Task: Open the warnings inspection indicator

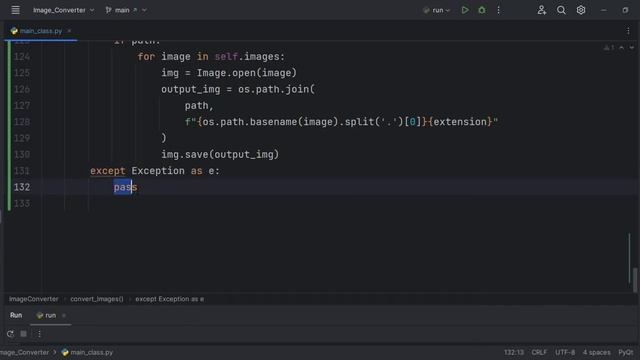Action: (x=609, y=48)
